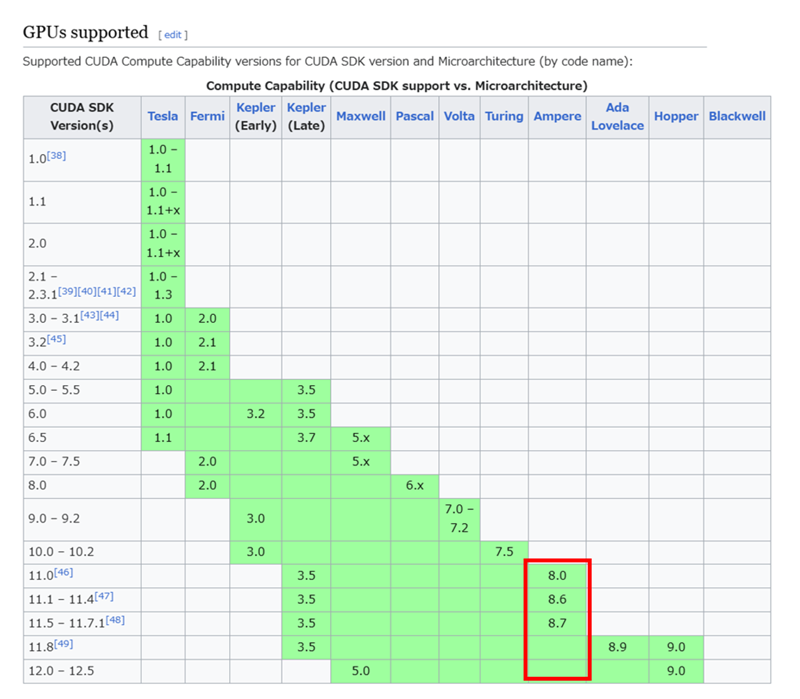The height and width of the screenshot is (699, 800).
Task: Click the Volta column header link
Action: (x=459, y=116)
